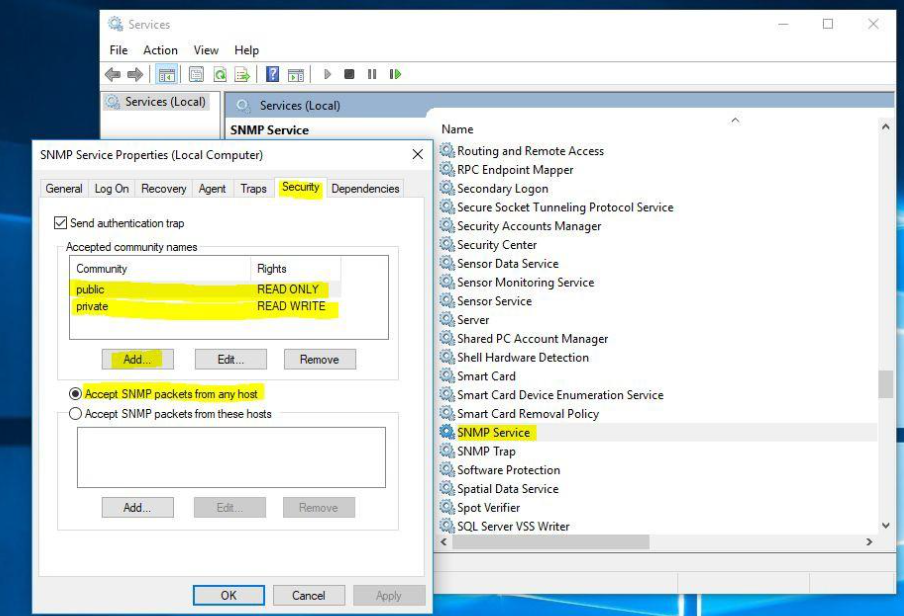Click Add under accepted community names
Viewport: 904px width, 616px height.
click(137, 359)
